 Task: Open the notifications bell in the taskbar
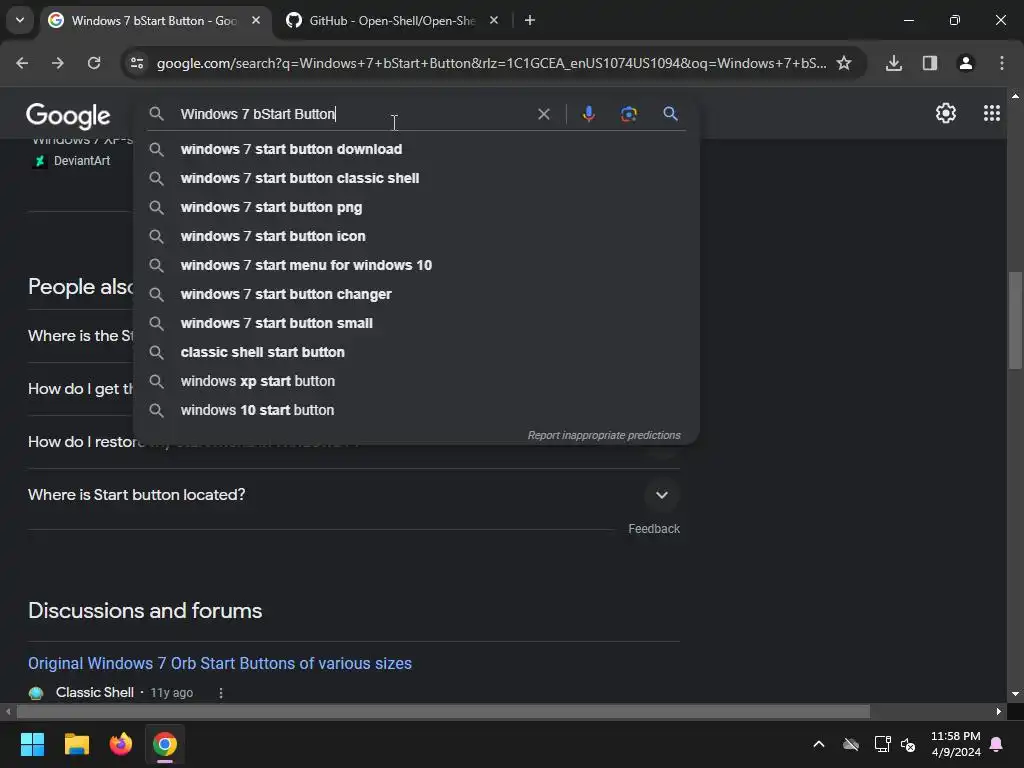997,744
